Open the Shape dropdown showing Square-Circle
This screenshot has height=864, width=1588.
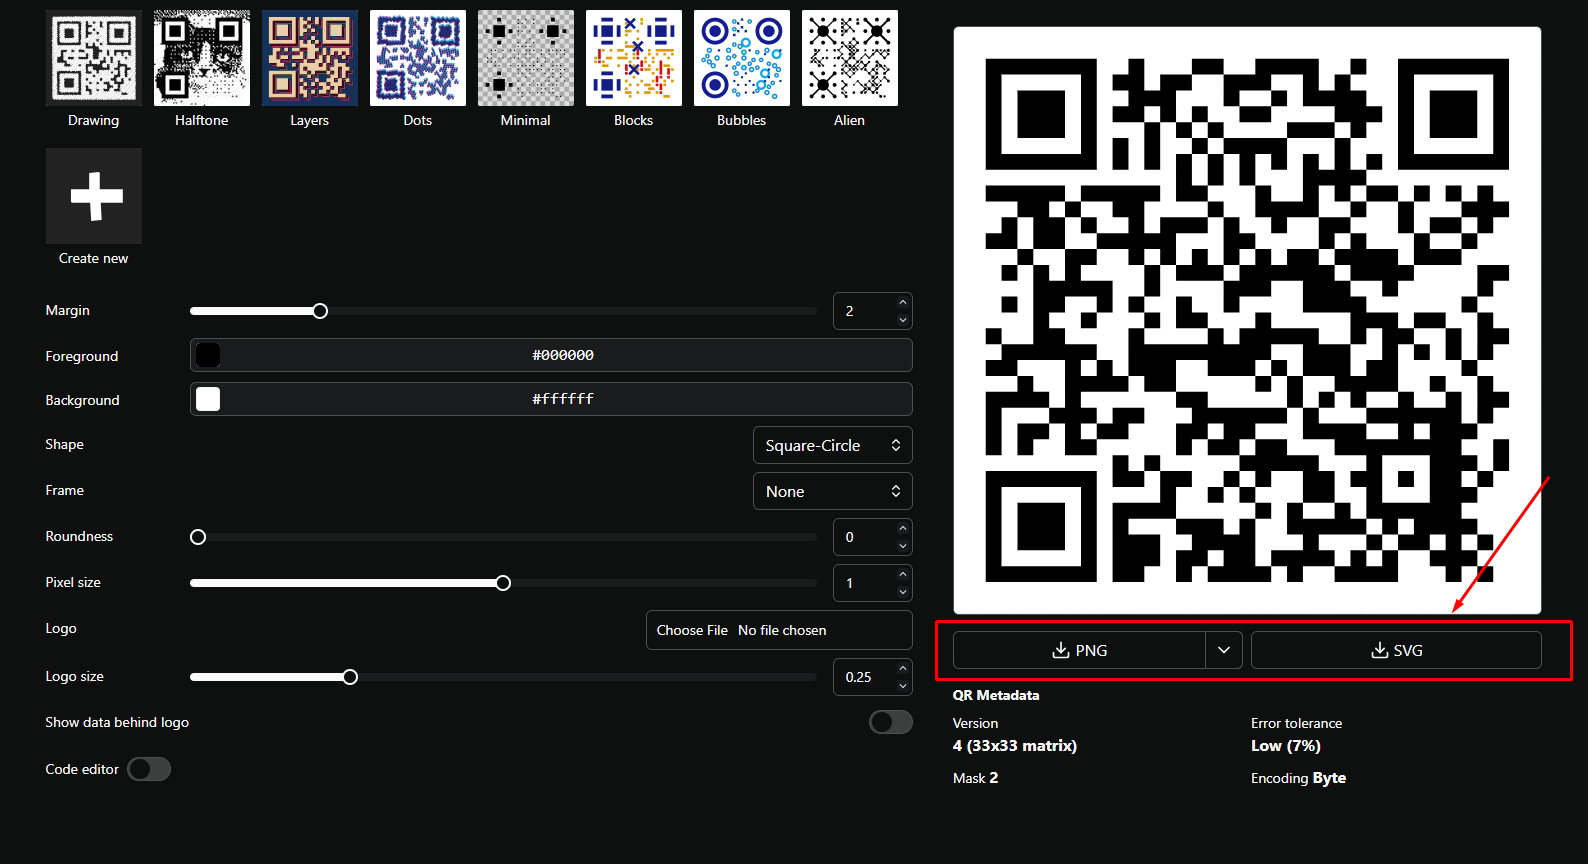click(833, 445)
